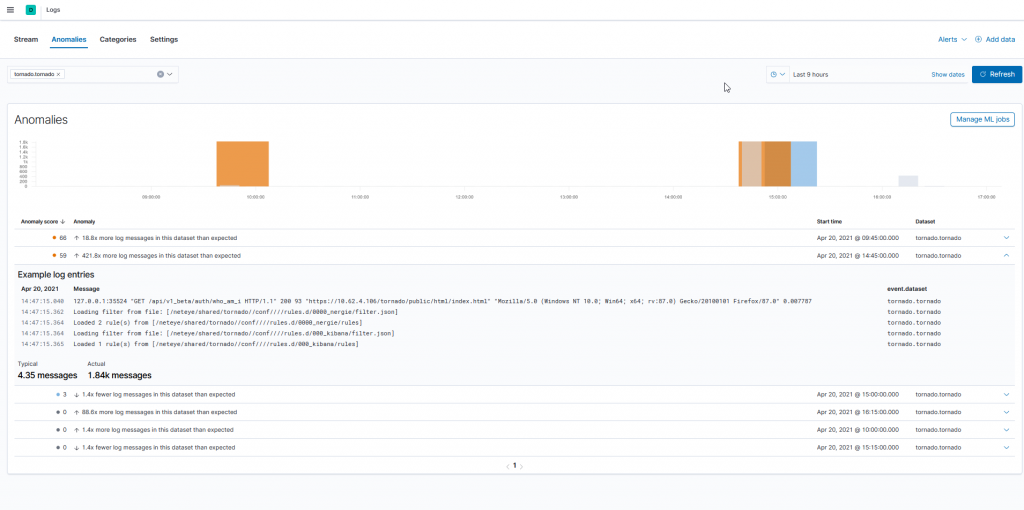The image size is (1024, 510).
Task: Open the Settings tab
Action: click(164, 39)
